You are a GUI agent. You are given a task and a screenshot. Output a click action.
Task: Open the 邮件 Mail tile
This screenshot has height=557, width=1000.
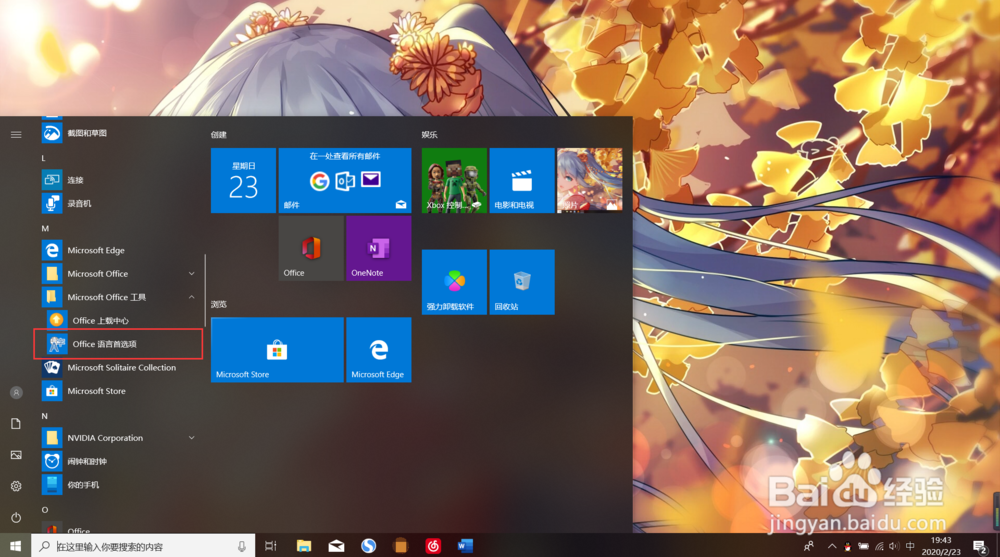(345, 181)
